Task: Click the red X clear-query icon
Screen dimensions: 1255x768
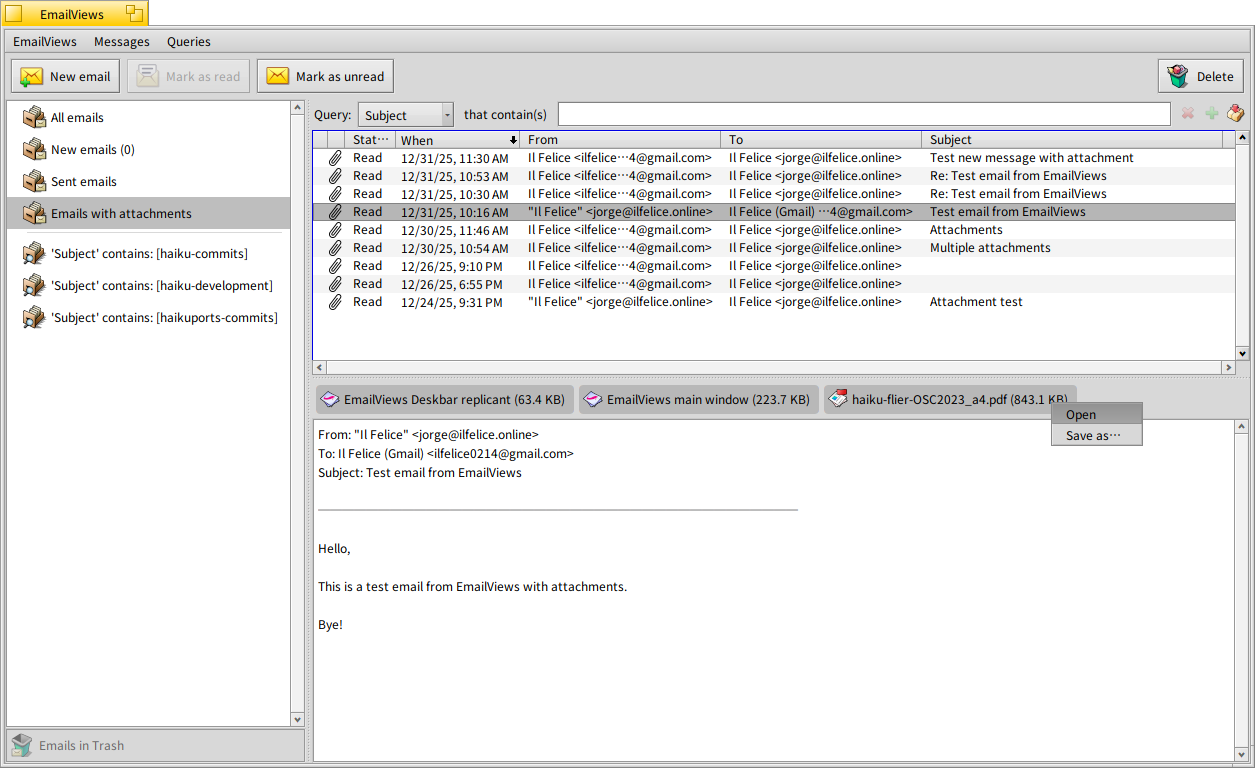Action: click(x=1188, y=114)
